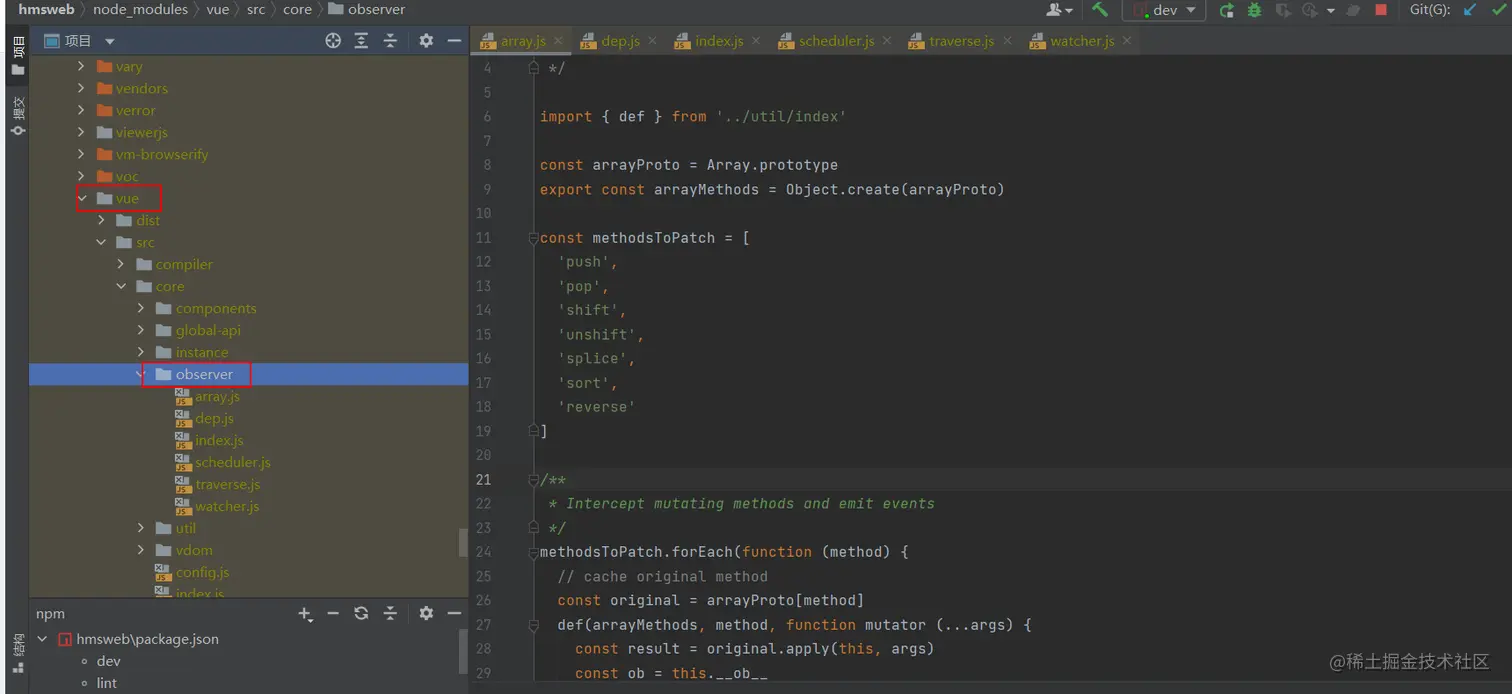
Task: Close the dep.js tab
Action: [x=652, y=41]
